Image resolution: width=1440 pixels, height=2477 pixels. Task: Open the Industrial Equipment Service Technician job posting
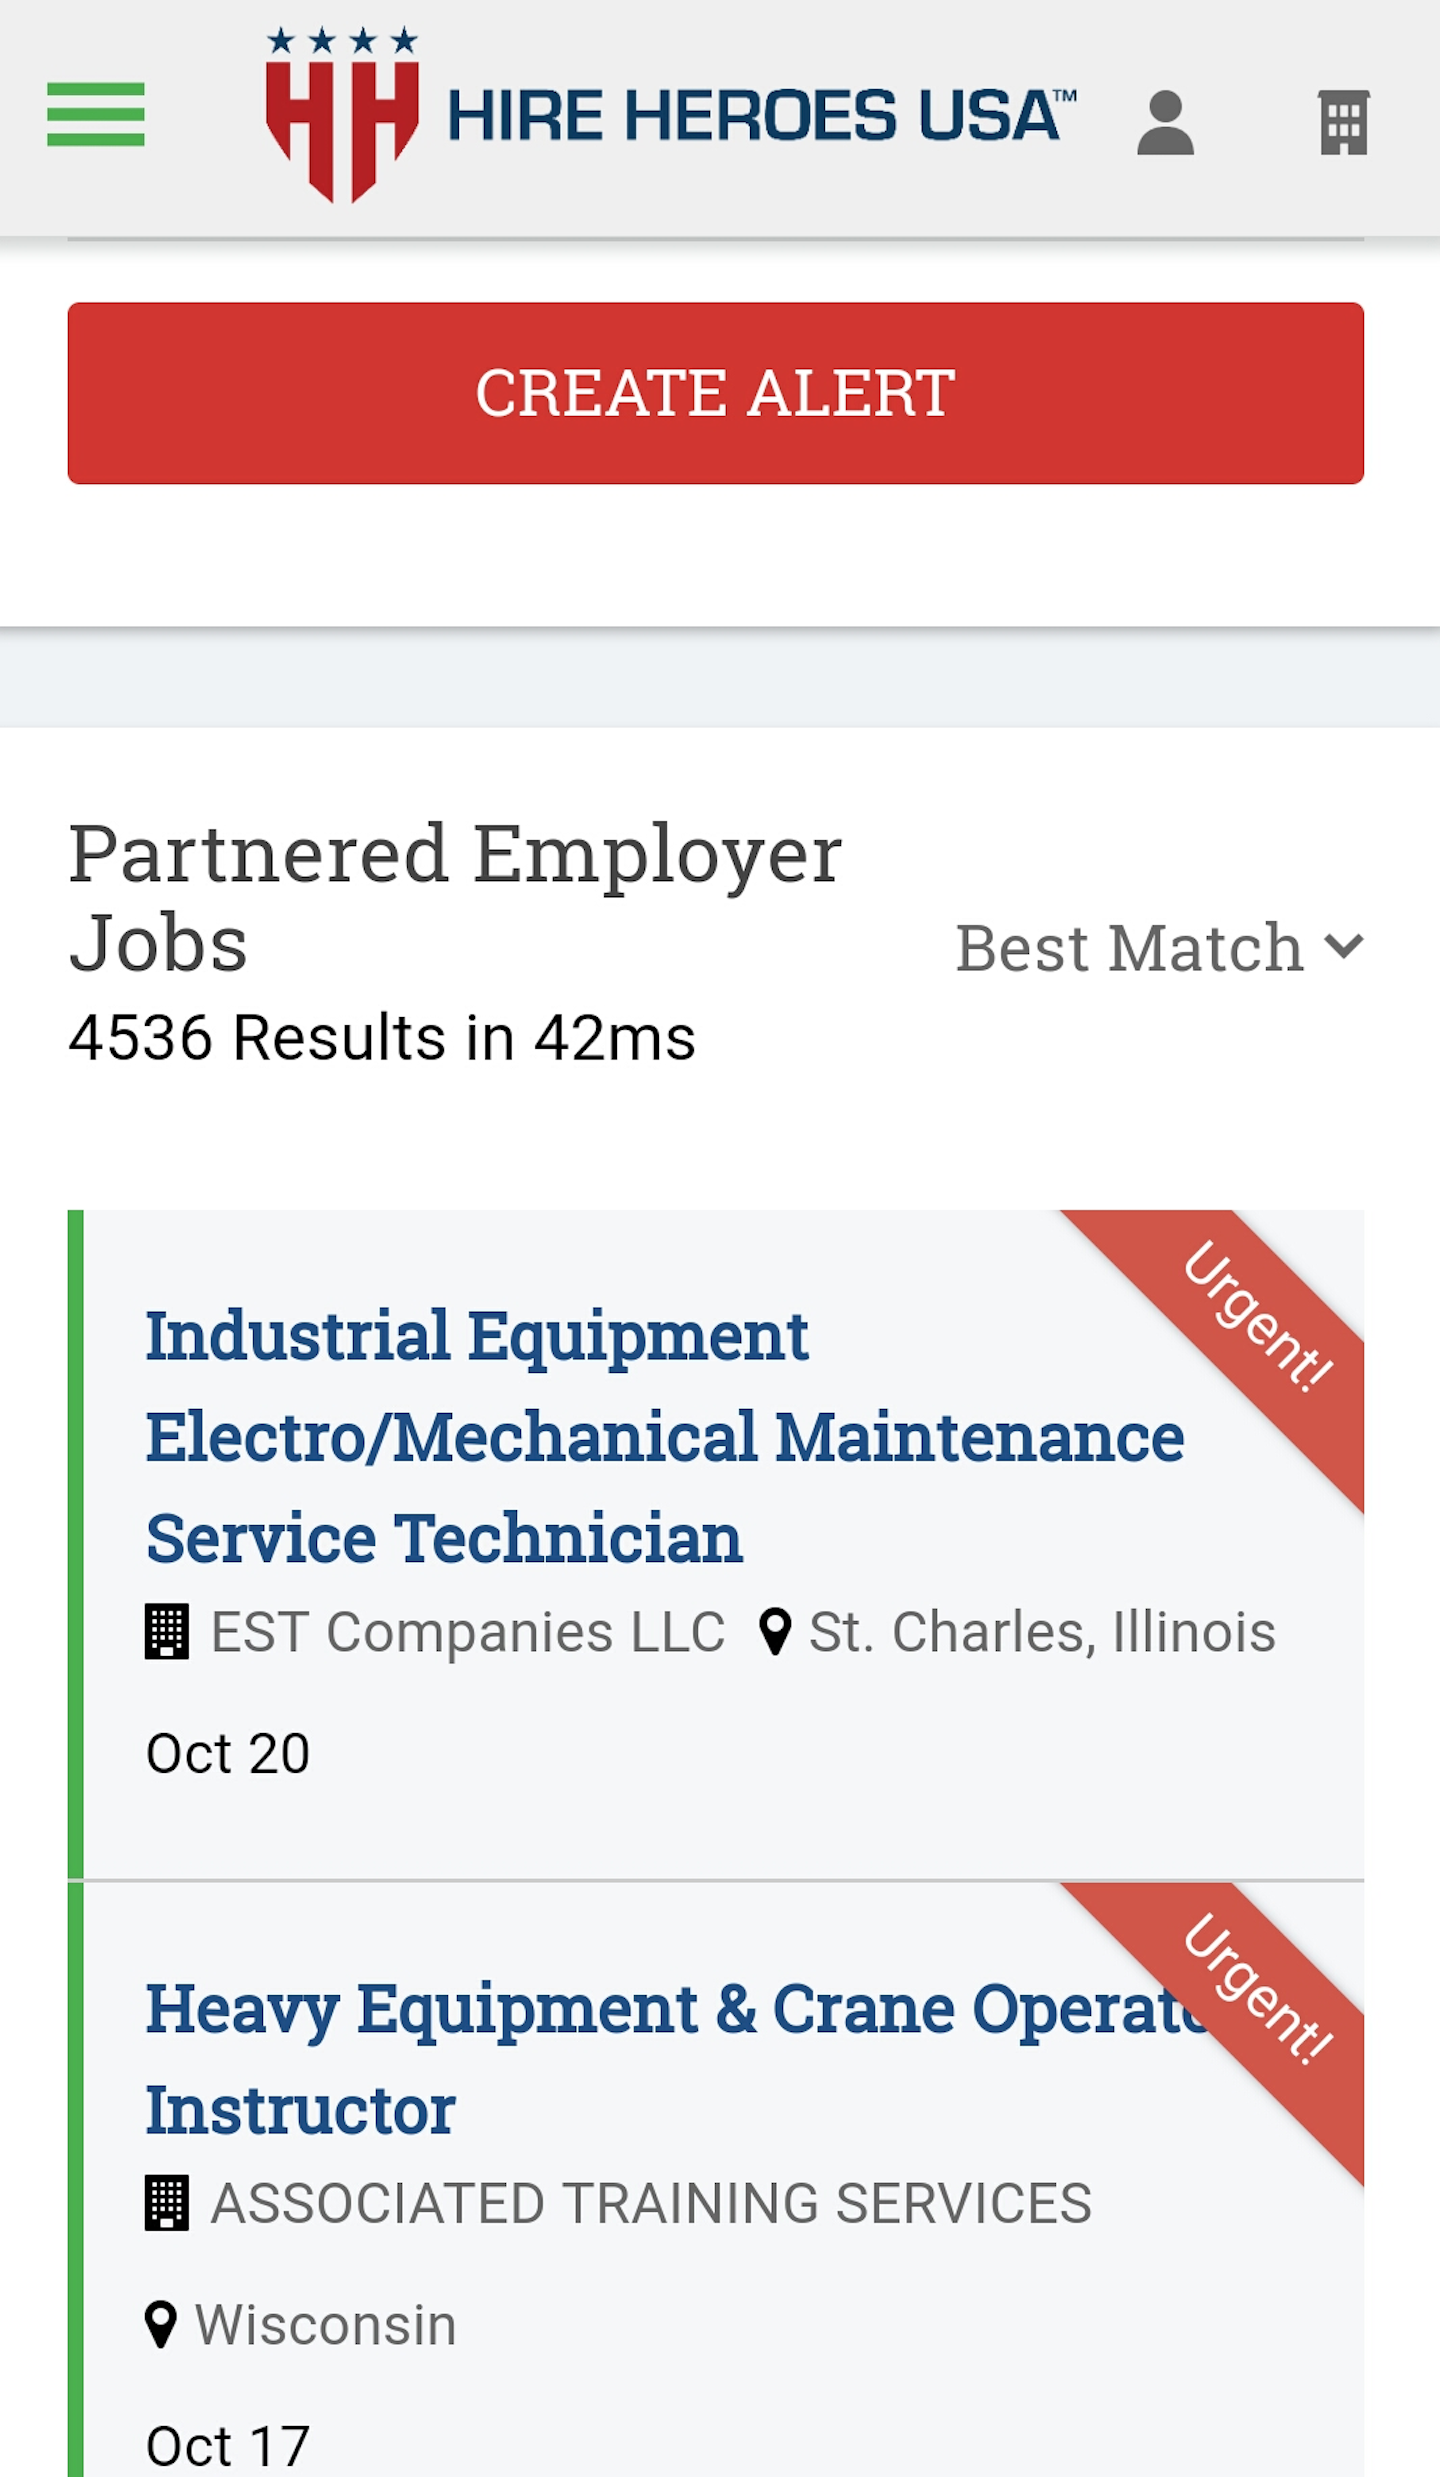[665, 1437]
